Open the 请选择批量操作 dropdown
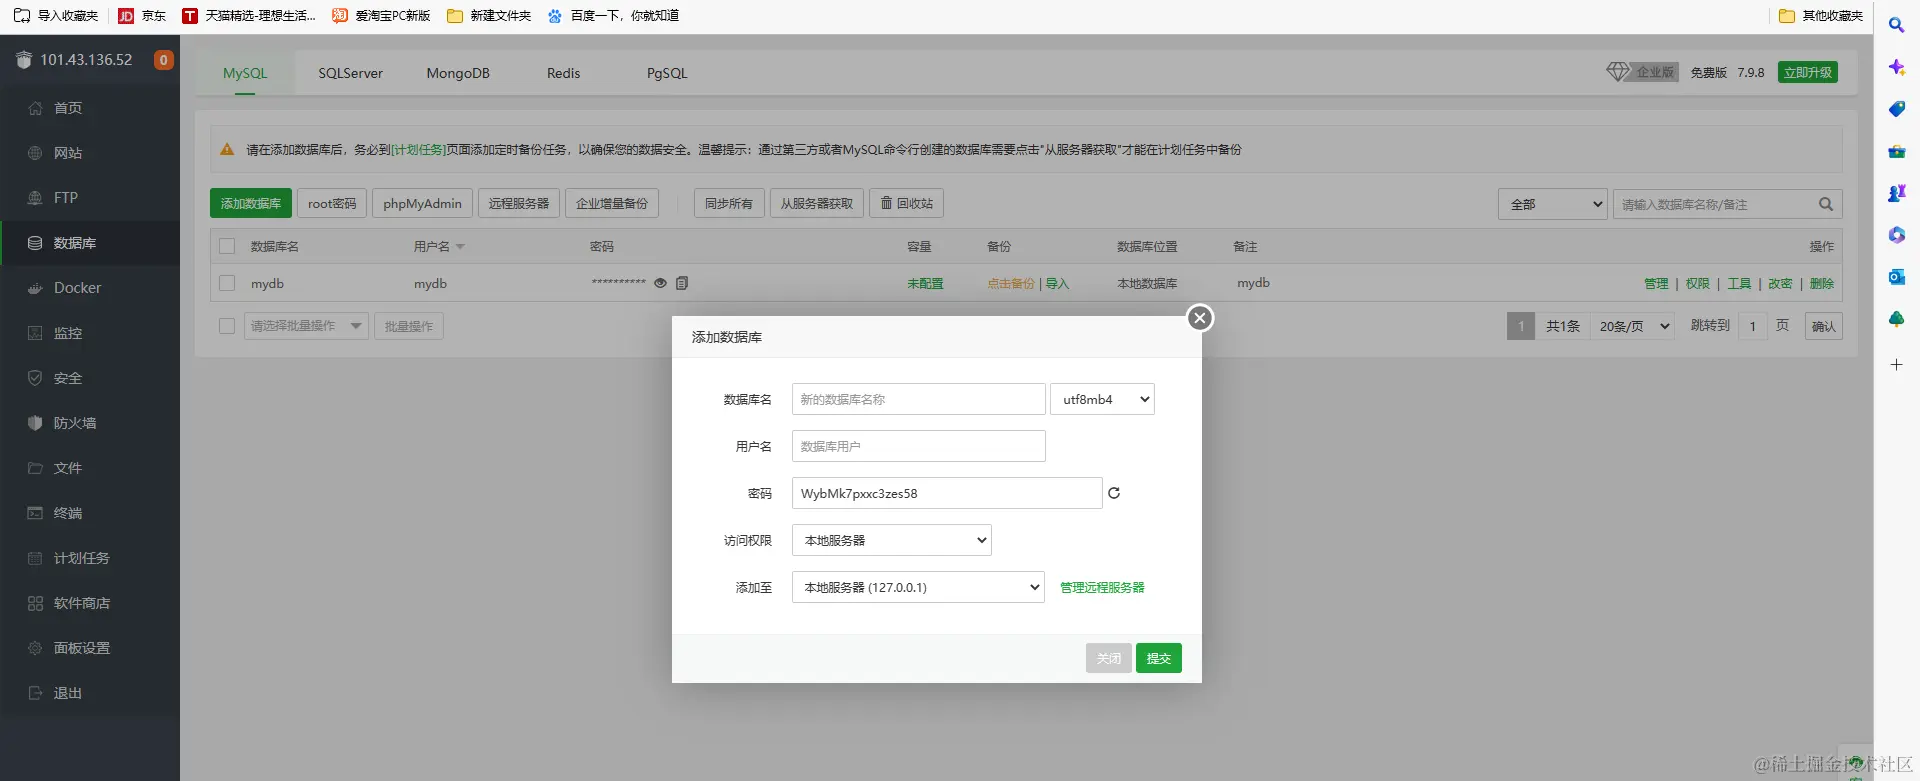1920x781 pixels. click(307, 326)
